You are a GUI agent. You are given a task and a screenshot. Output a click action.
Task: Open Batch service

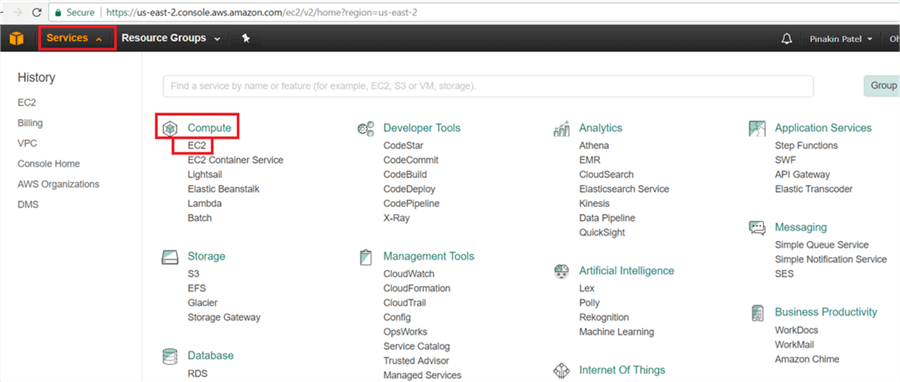point(200,218)
